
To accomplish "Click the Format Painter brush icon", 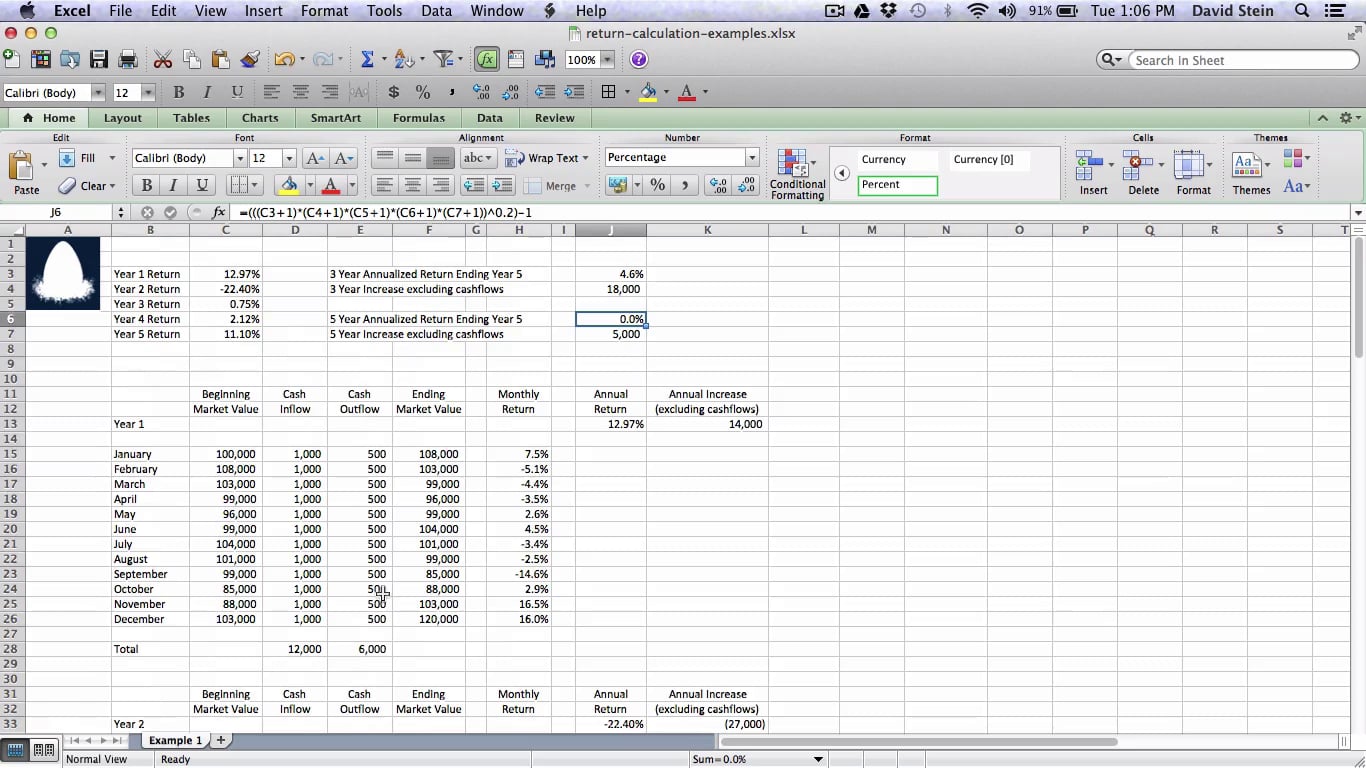I will (x=250, y=60).
